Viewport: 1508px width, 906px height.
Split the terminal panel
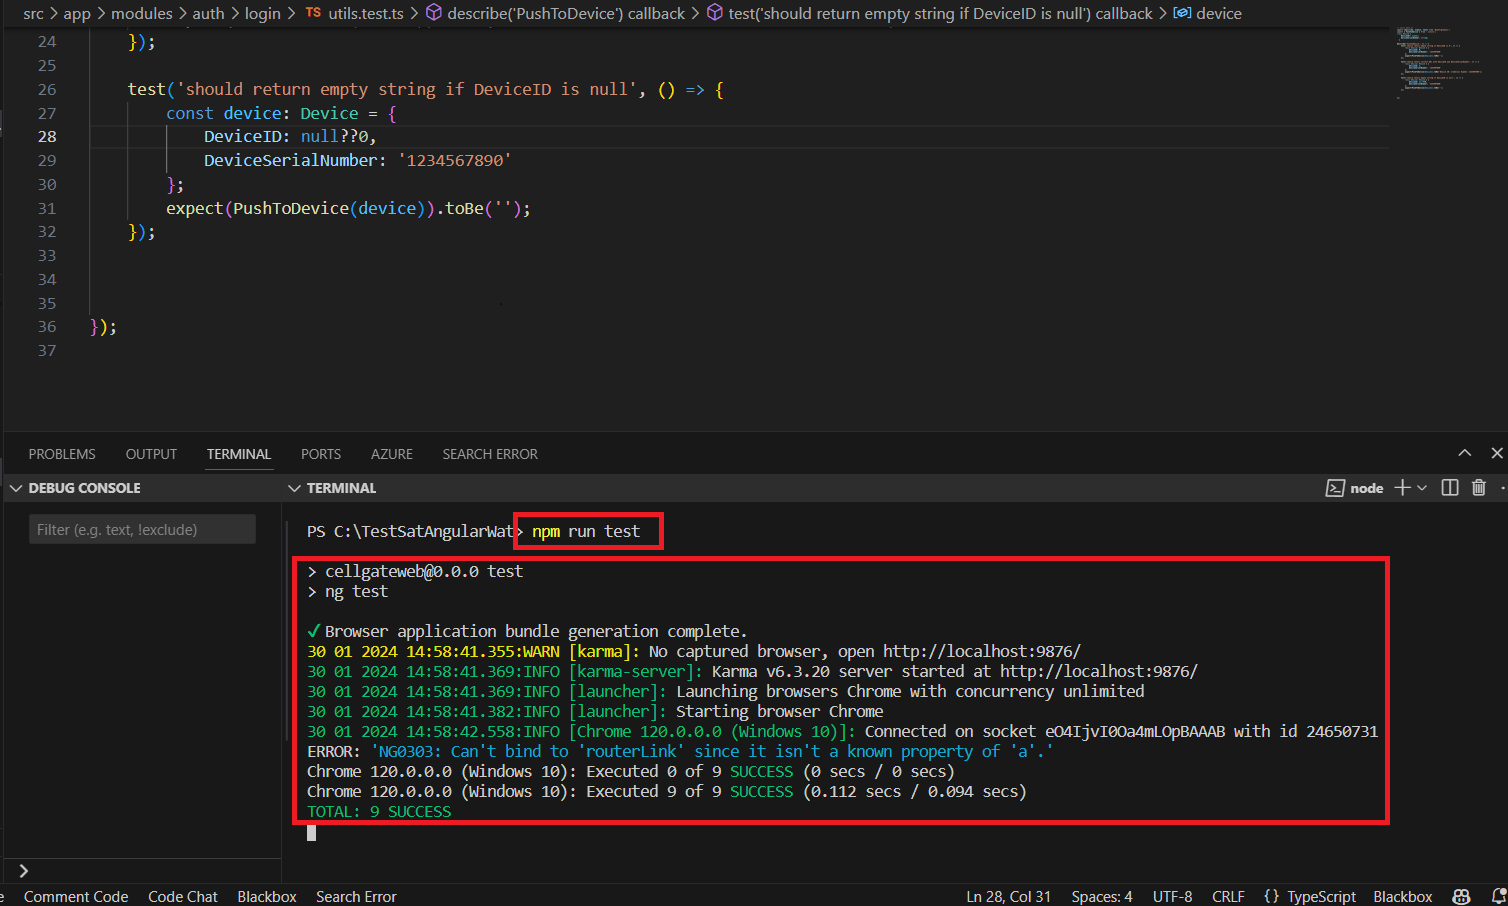(x=1450, y=488)
